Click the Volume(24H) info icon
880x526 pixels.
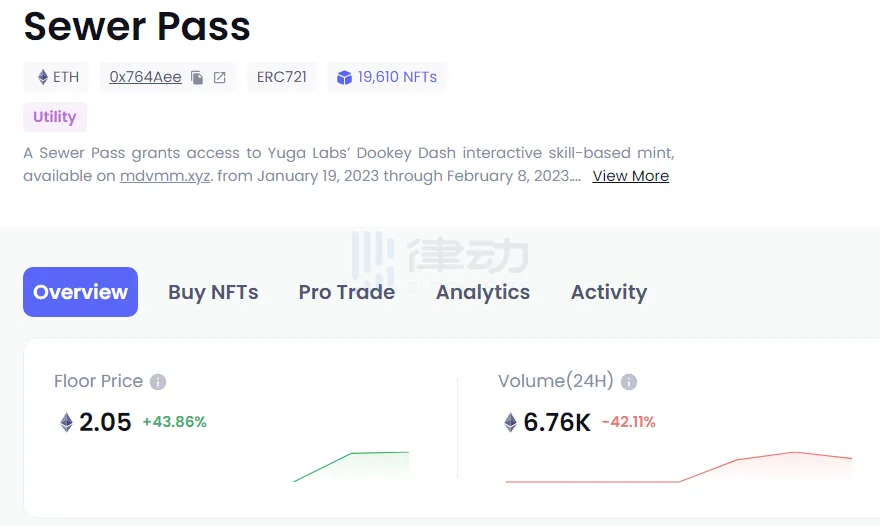(x=629, y=382)
